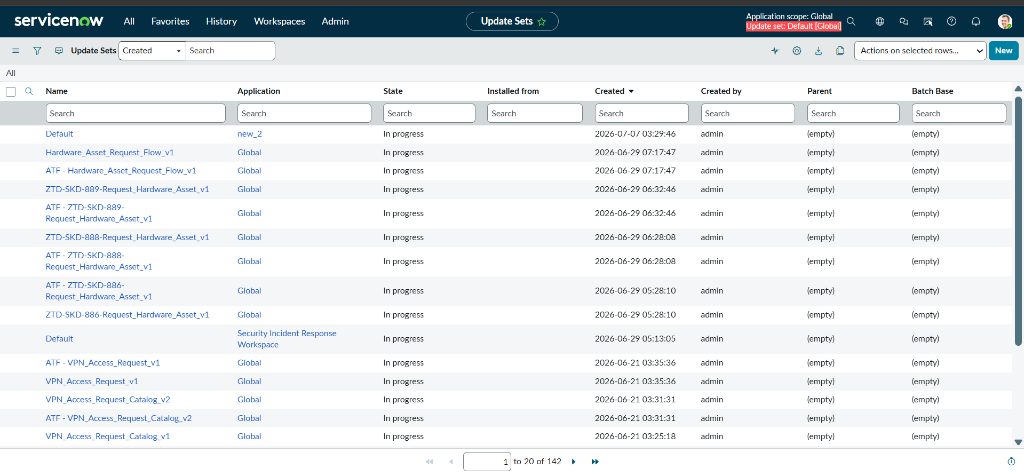Open the list personalize gear icon

click(797, 50)
